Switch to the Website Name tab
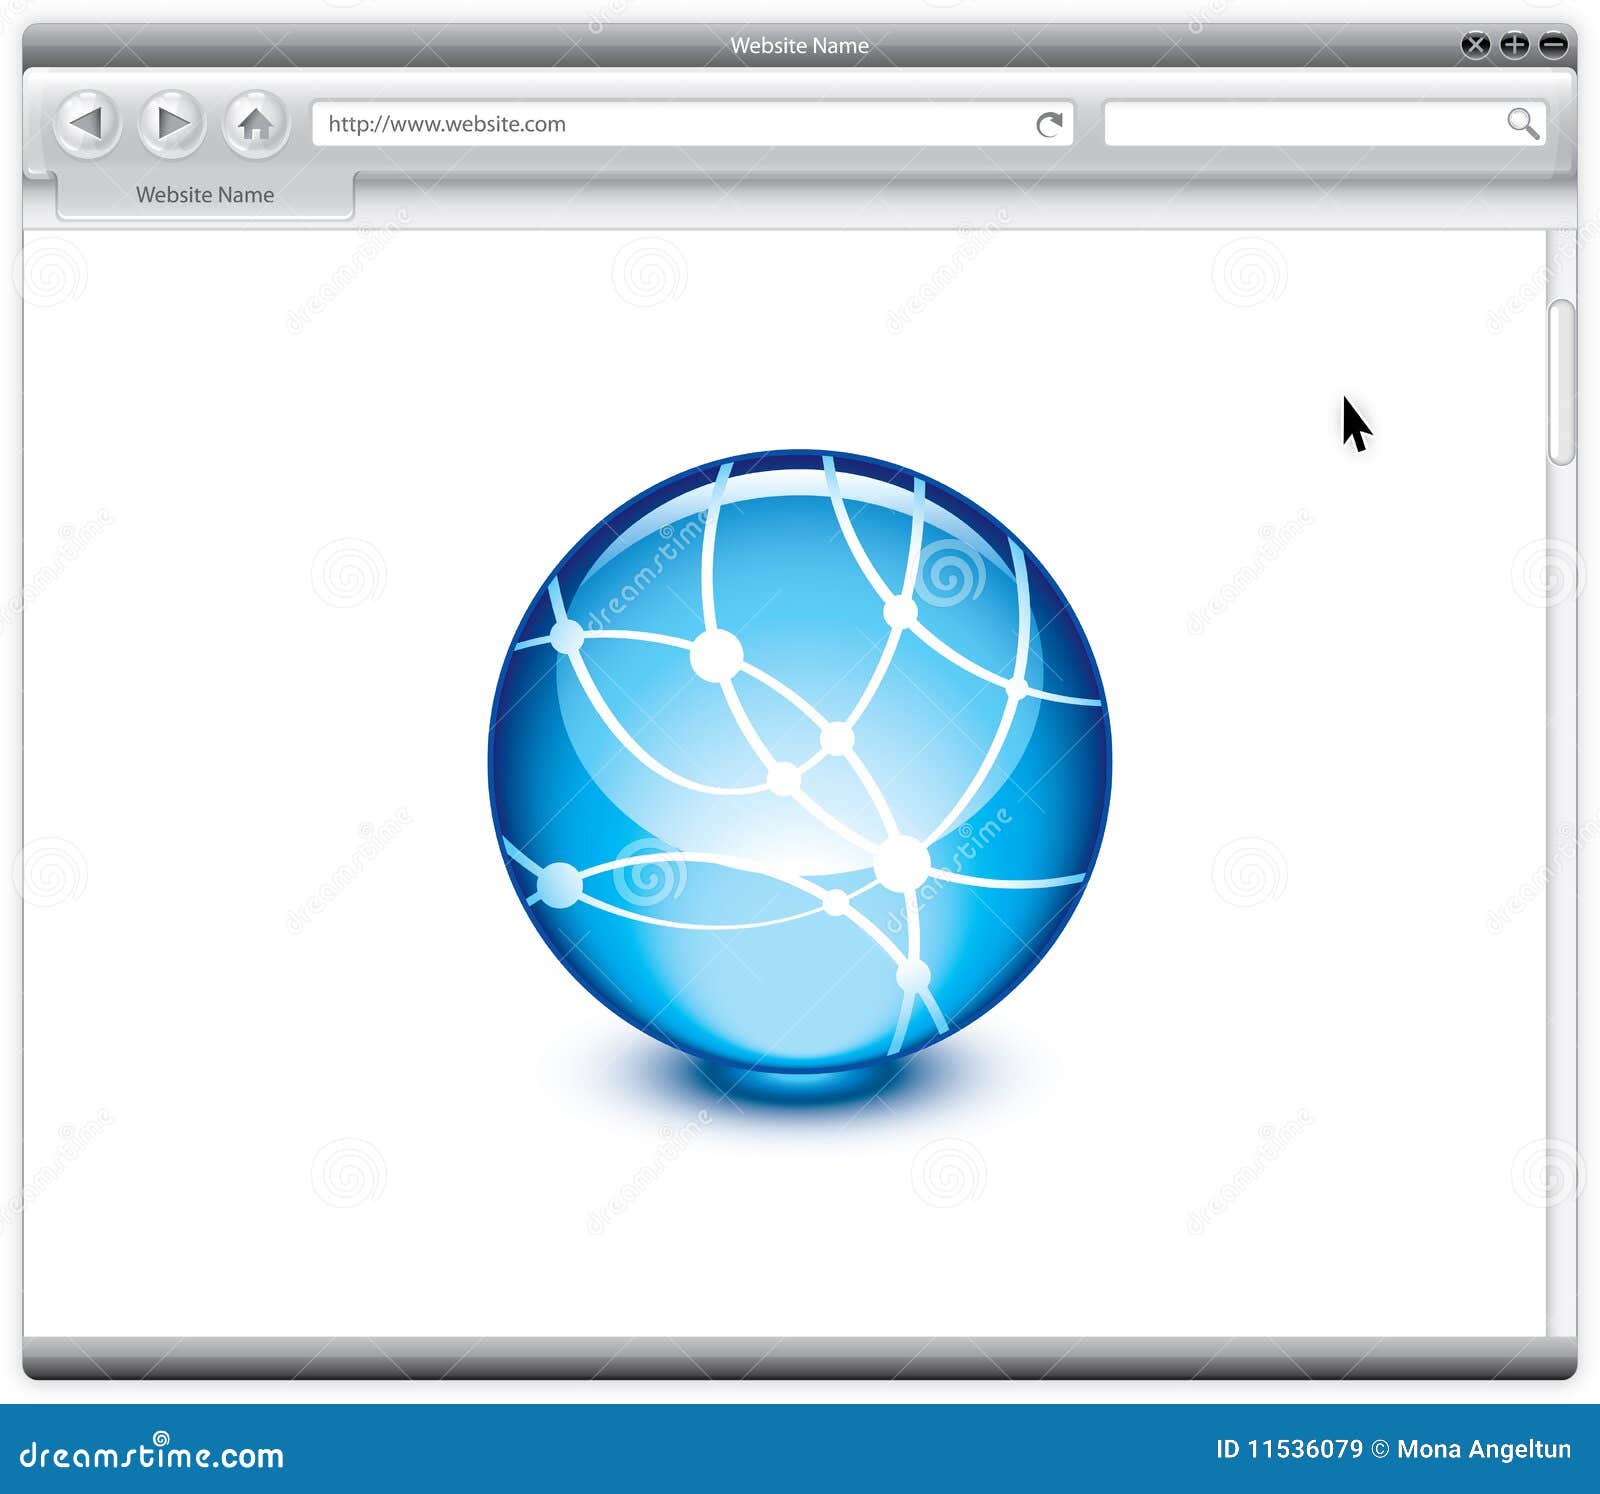 (x=206, y=195)
